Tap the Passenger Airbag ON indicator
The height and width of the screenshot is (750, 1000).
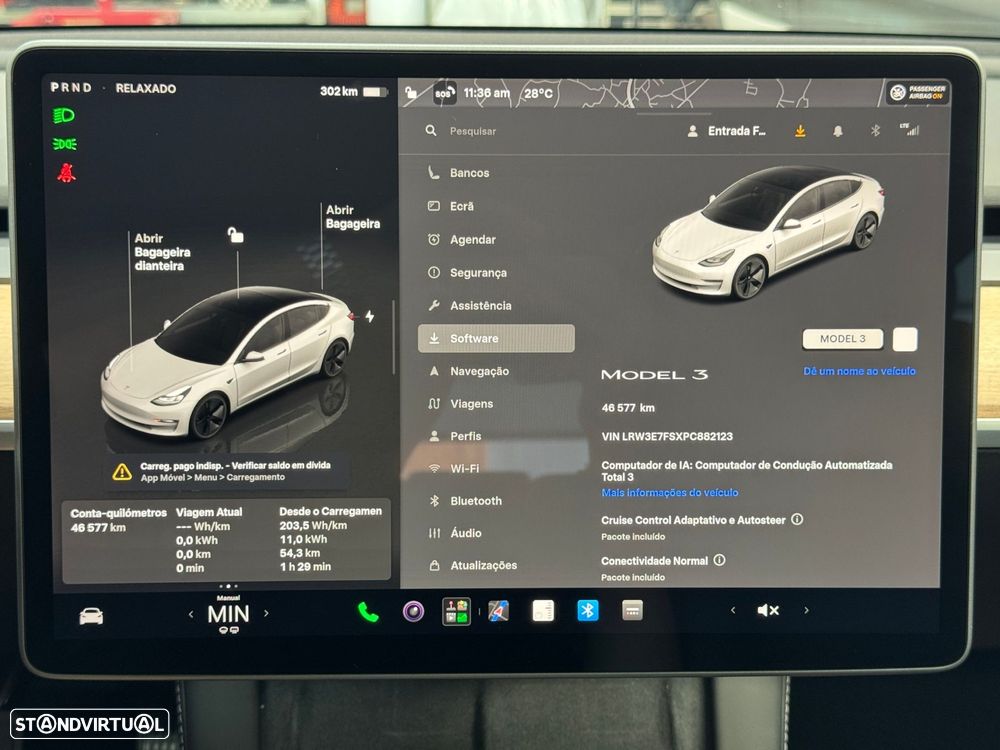pyautogui.click(x=917, y=92)
